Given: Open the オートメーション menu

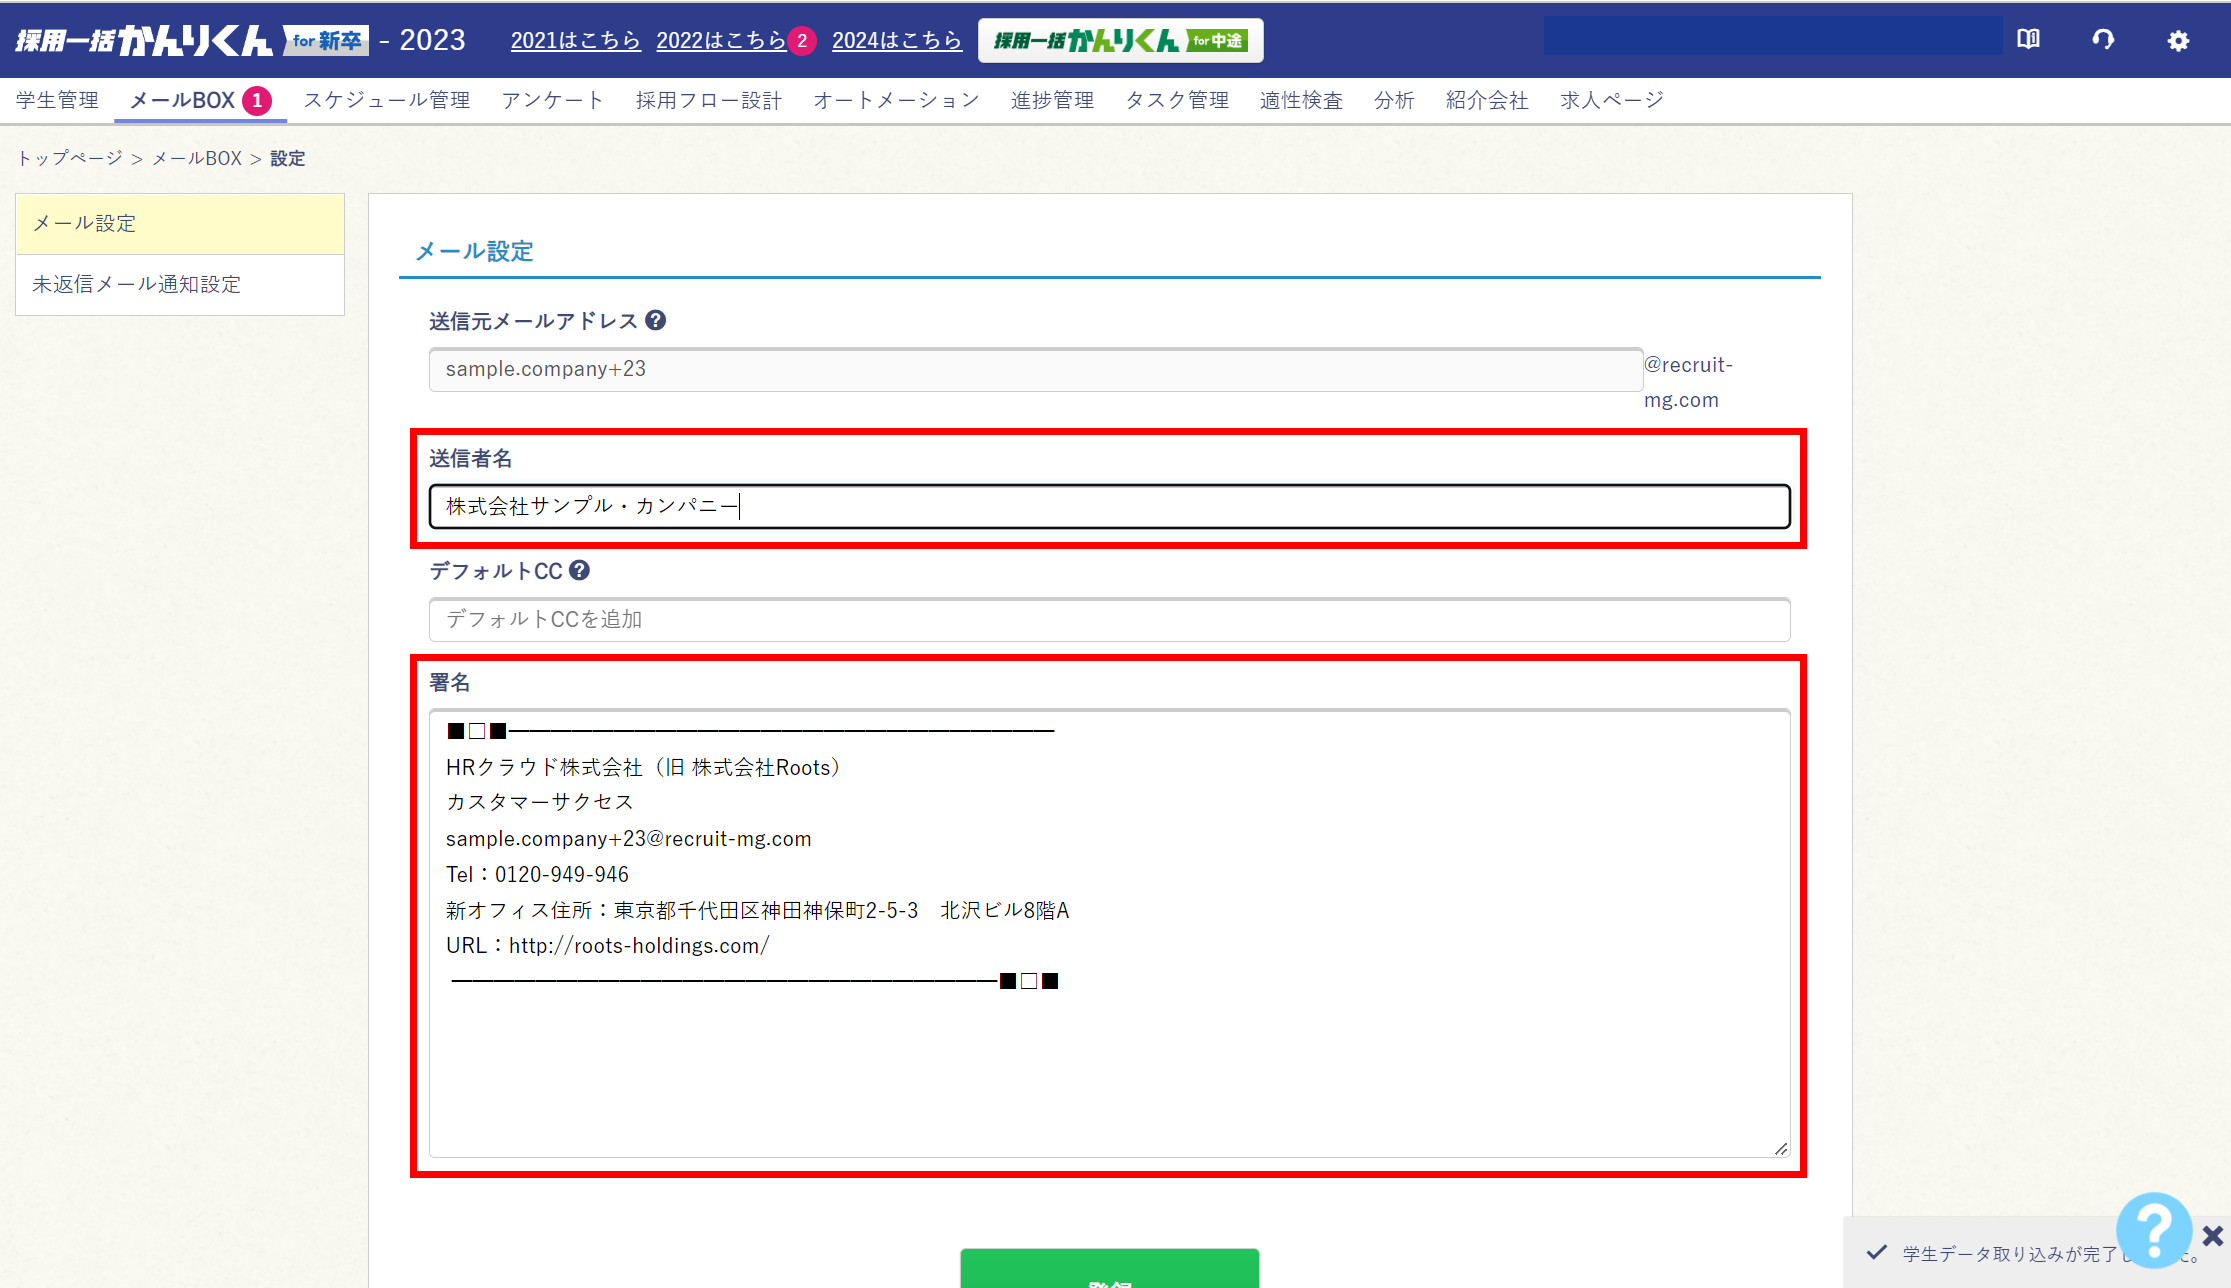Looking at the screenshot, I should click(896, 100).
